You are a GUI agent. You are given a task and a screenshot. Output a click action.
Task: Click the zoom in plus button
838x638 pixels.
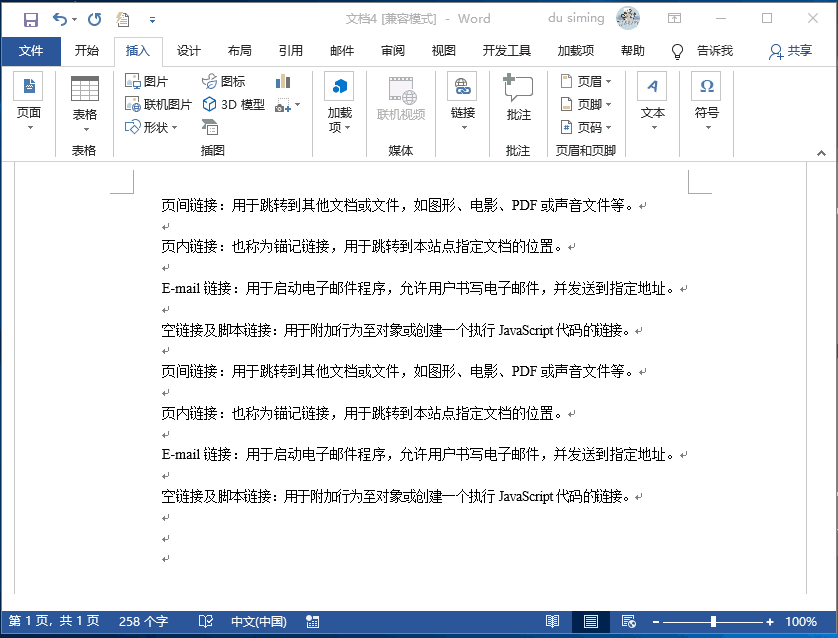pyautogui.click(x=770, y=622)
